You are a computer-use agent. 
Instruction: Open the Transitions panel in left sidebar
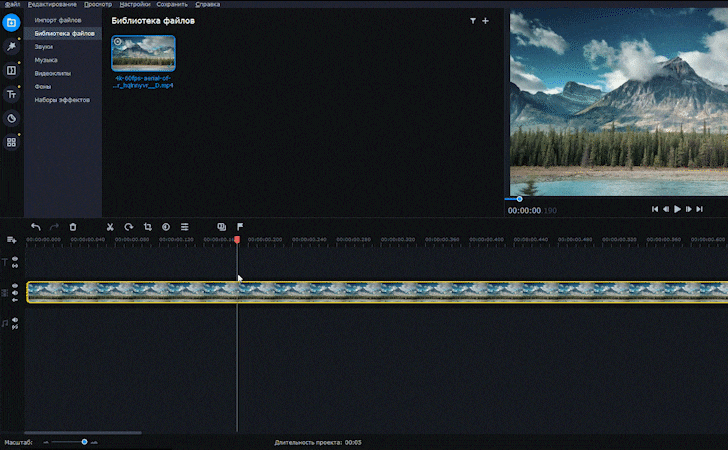(11, 70)
